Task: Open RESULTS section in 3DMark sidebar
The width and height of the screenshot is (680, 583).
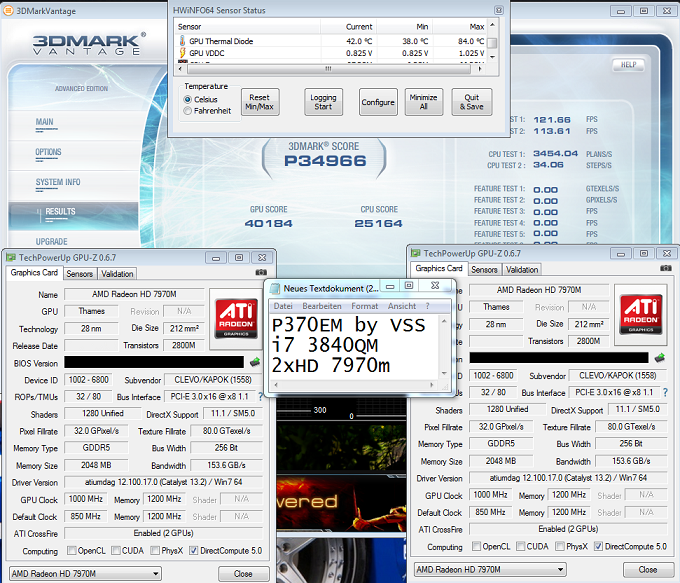Action: [x=73, y=215]
